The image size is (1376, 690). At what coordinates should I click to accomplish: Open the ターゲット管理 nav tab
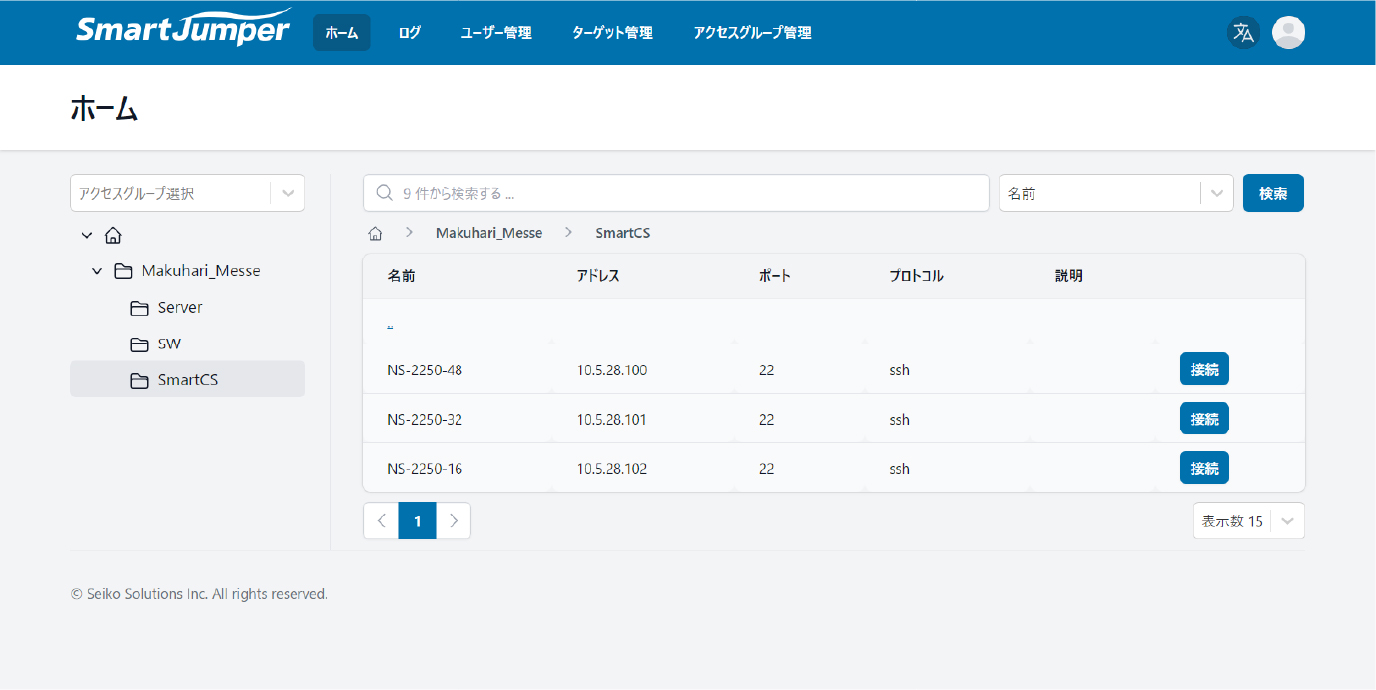pyautogui.click(x=612, y=32)
